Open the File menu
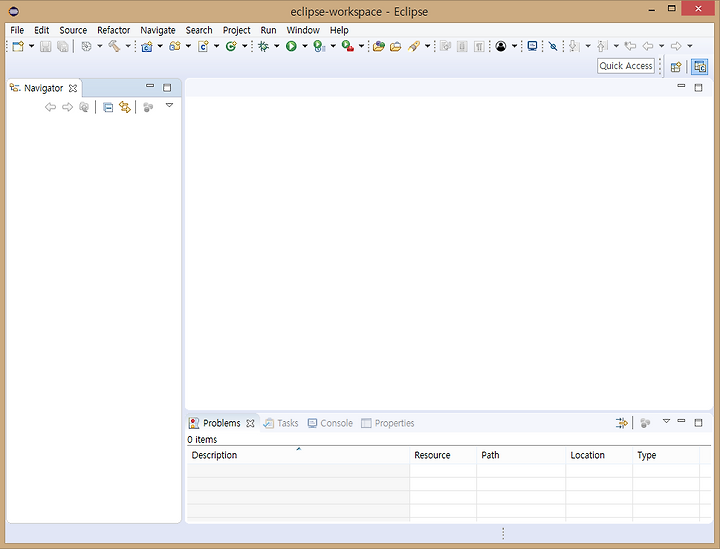Viewport: 720px width, 549px height. click(x=17, y=30)
